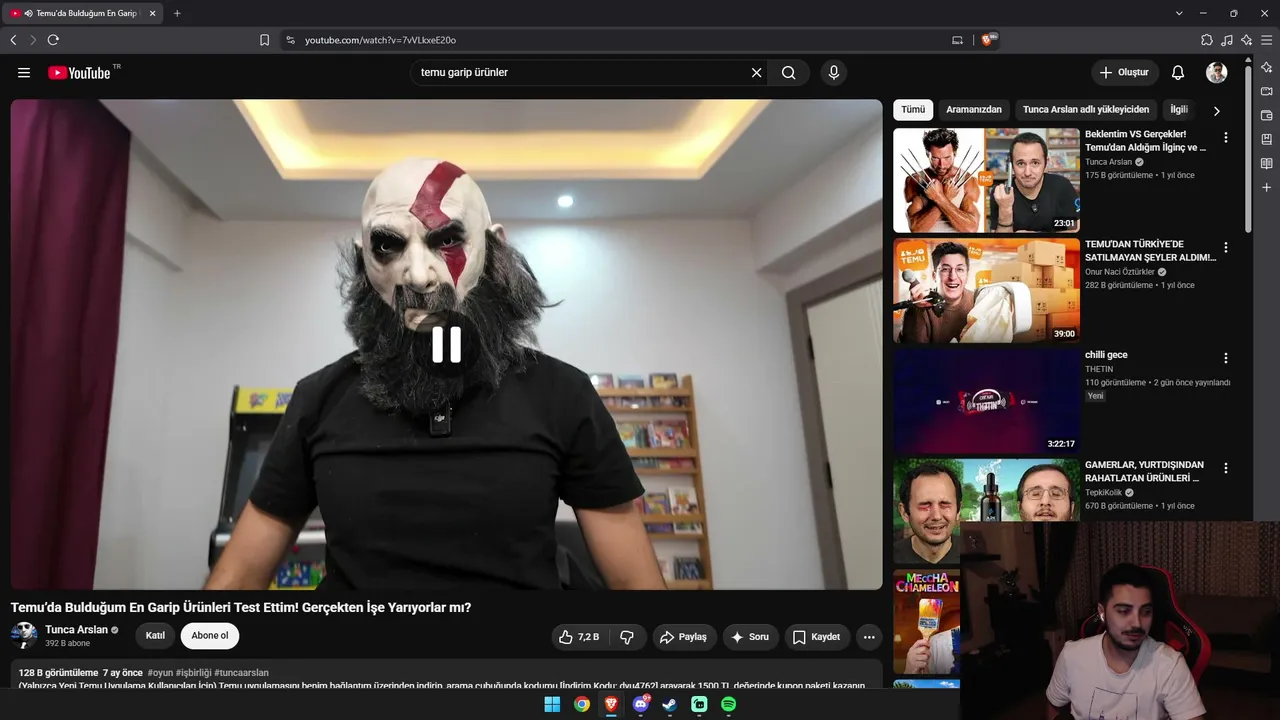Image resolution: width=1280 pixels, height=720 pixels.
Task: Open Tunca Arslan channel avatar
Action: tap(24, 636)
